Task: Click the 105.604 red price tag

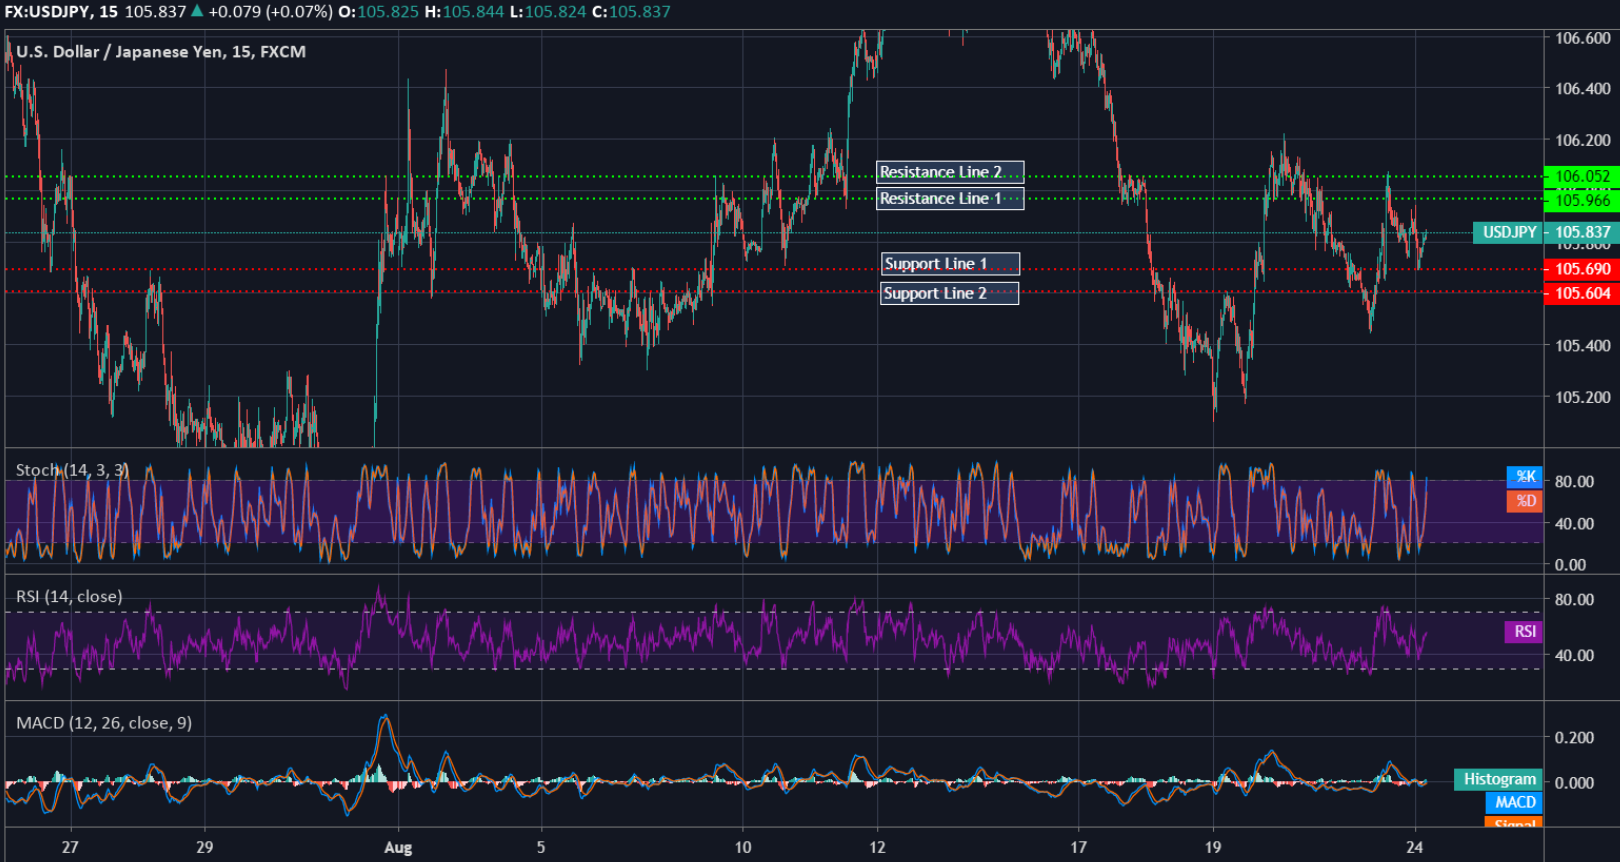Action: tap(1582, 293)
